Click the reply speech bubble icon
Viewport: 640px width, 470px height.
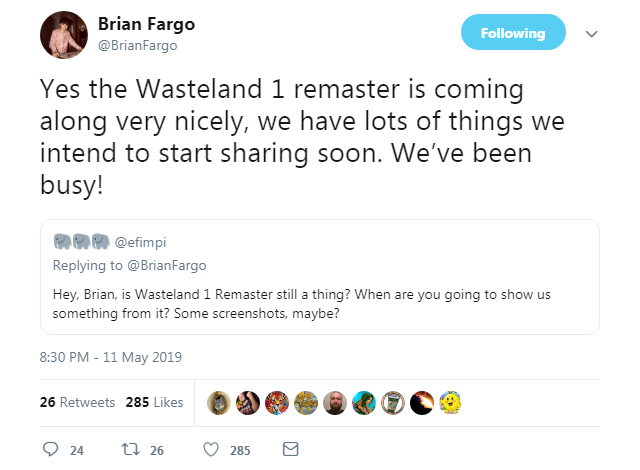pyautogui.click(x=51, y=449)
